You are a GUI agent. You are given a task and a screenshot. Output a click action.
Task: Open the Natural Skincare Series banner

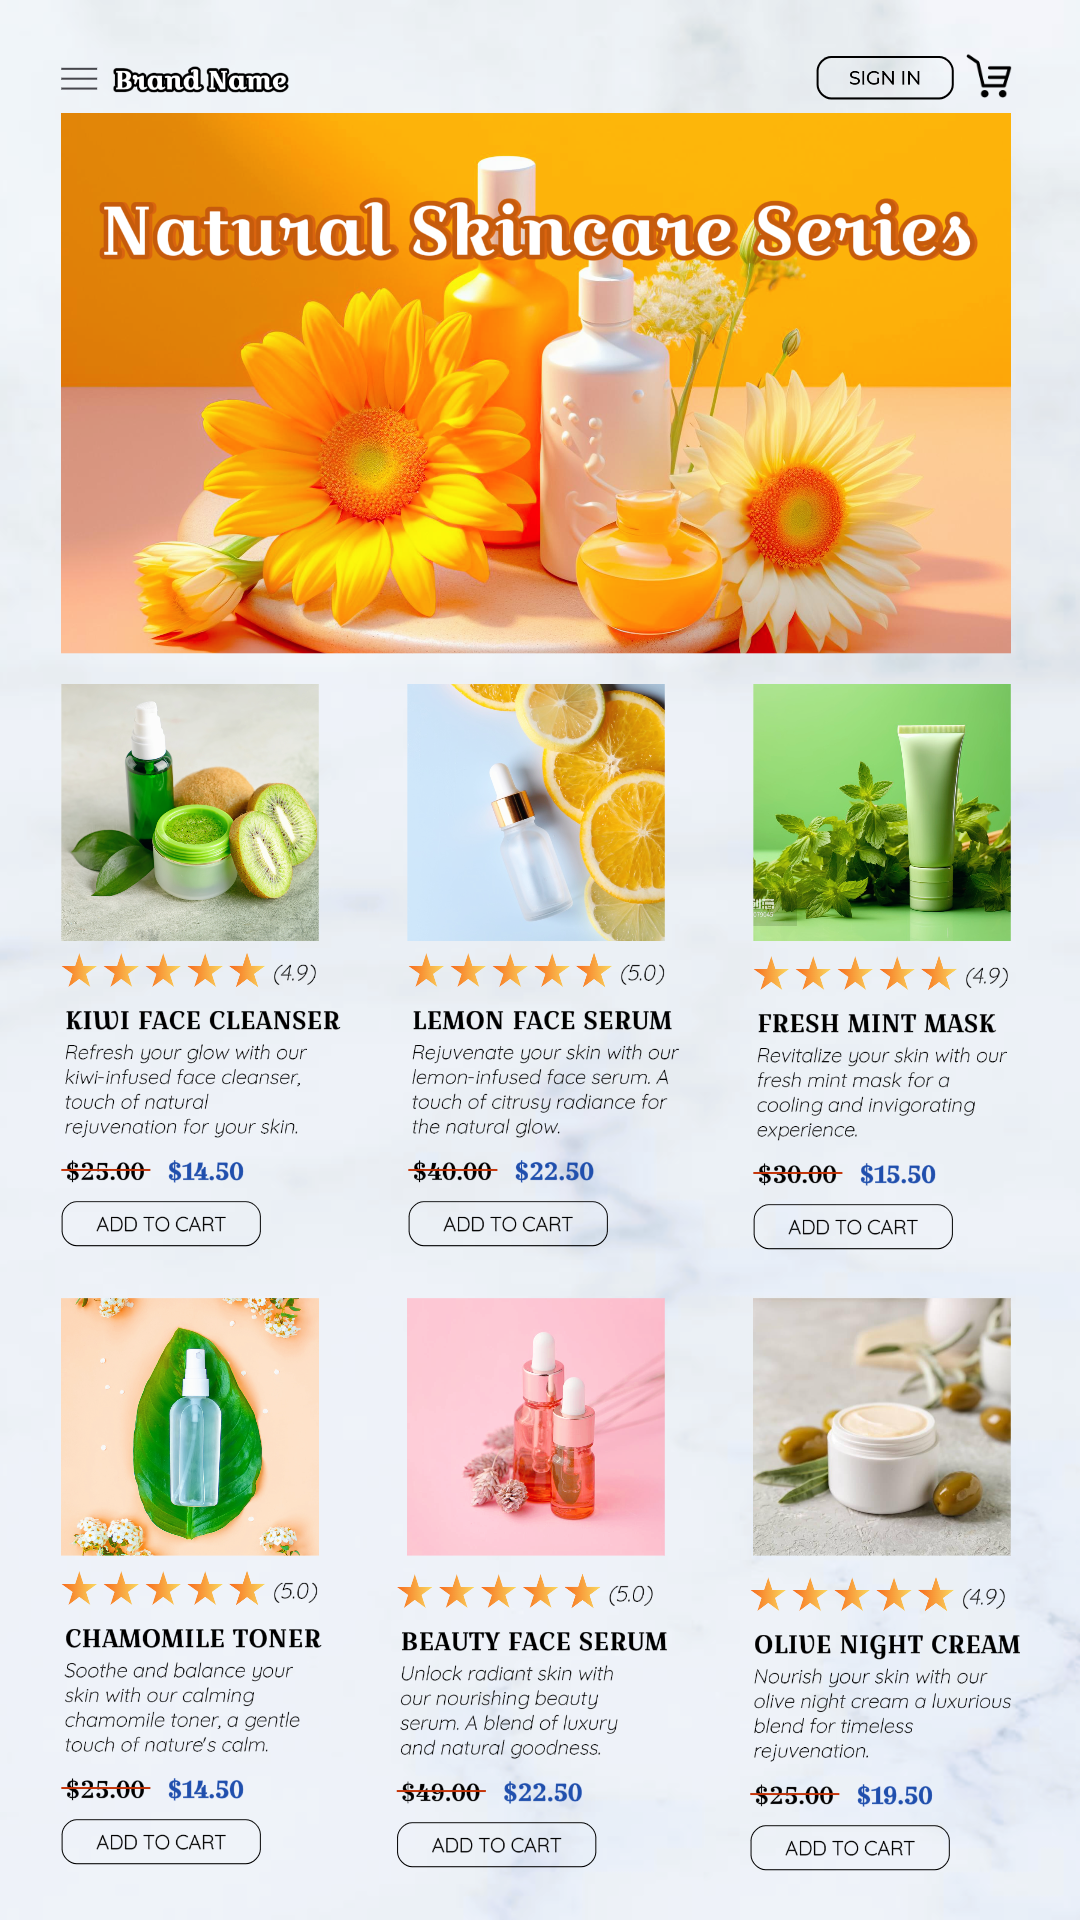point(536,383)
